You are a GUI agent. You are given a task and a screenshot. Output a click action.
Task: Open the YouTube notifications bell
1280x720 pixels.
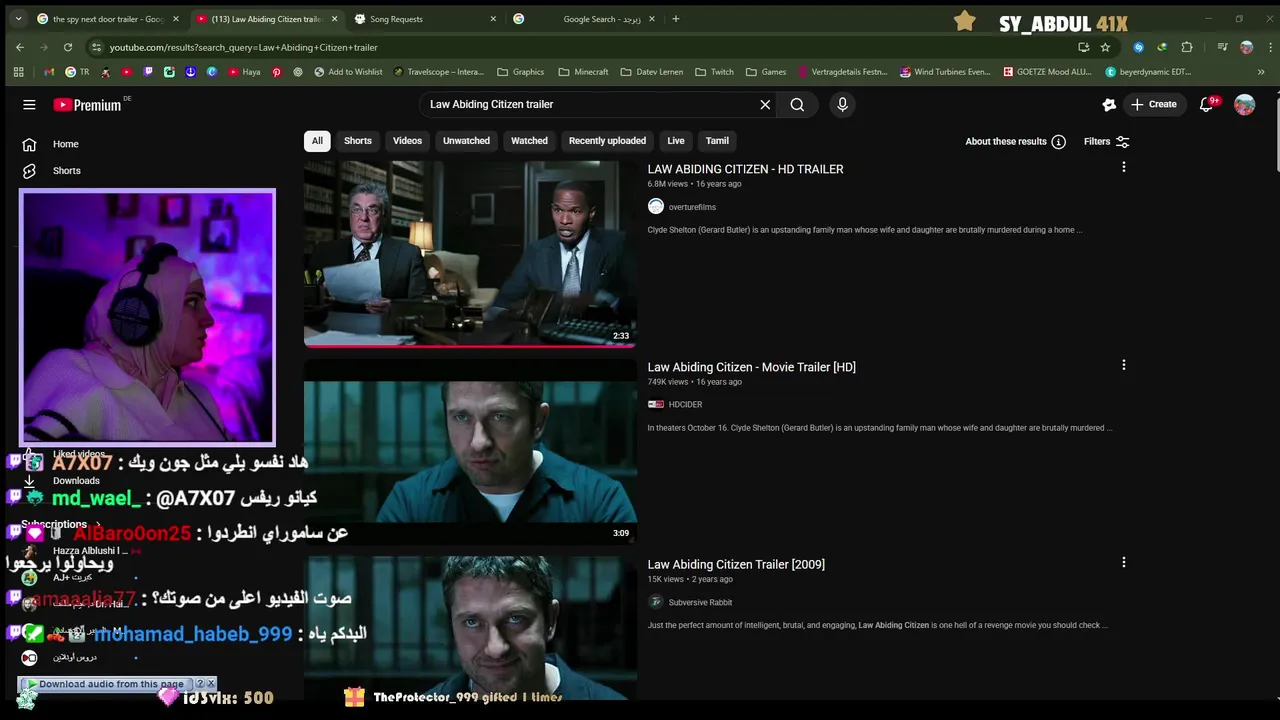1206,104
